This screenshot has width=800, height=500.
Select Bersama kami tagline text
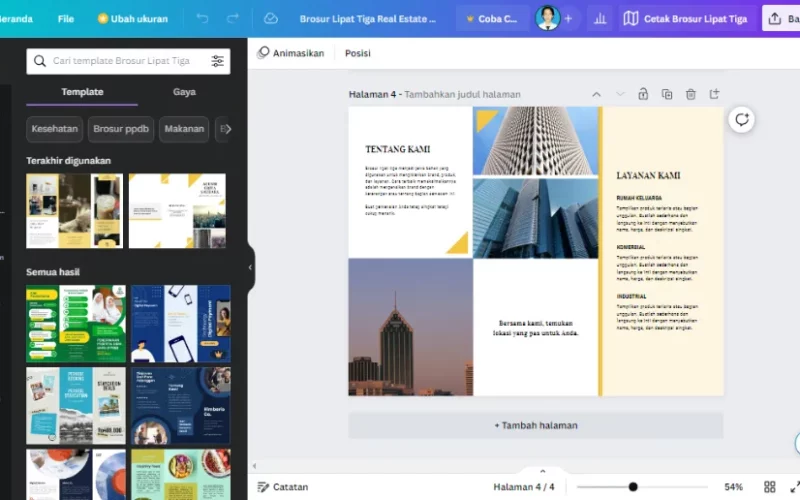point(536,328)
